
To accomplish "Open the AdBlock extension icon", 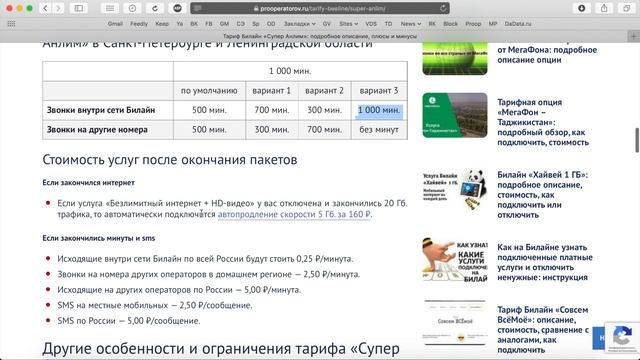I will [x=177, y=8].
